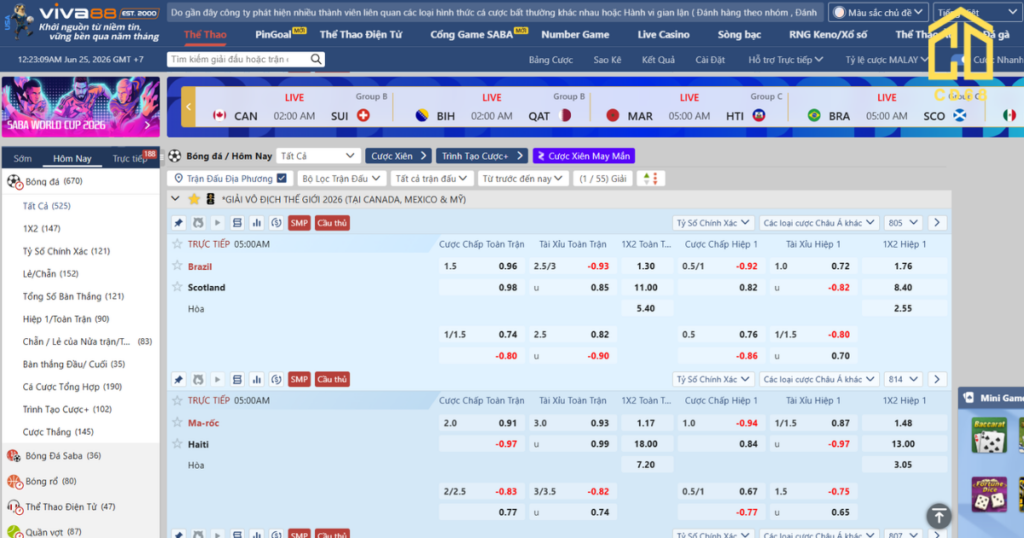Open Hỗ trợ Trực tiếp dropdown
The image size is (1024, 538).
[785, 59]
